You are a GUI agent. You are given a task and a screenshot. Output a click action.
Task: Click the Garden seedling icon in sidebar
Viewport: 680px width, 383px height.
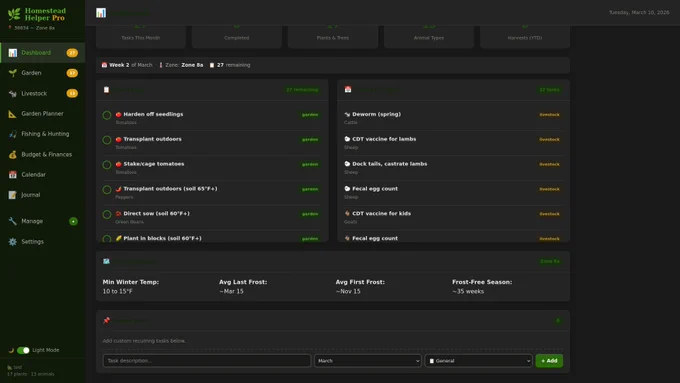(x=13, y=73)
